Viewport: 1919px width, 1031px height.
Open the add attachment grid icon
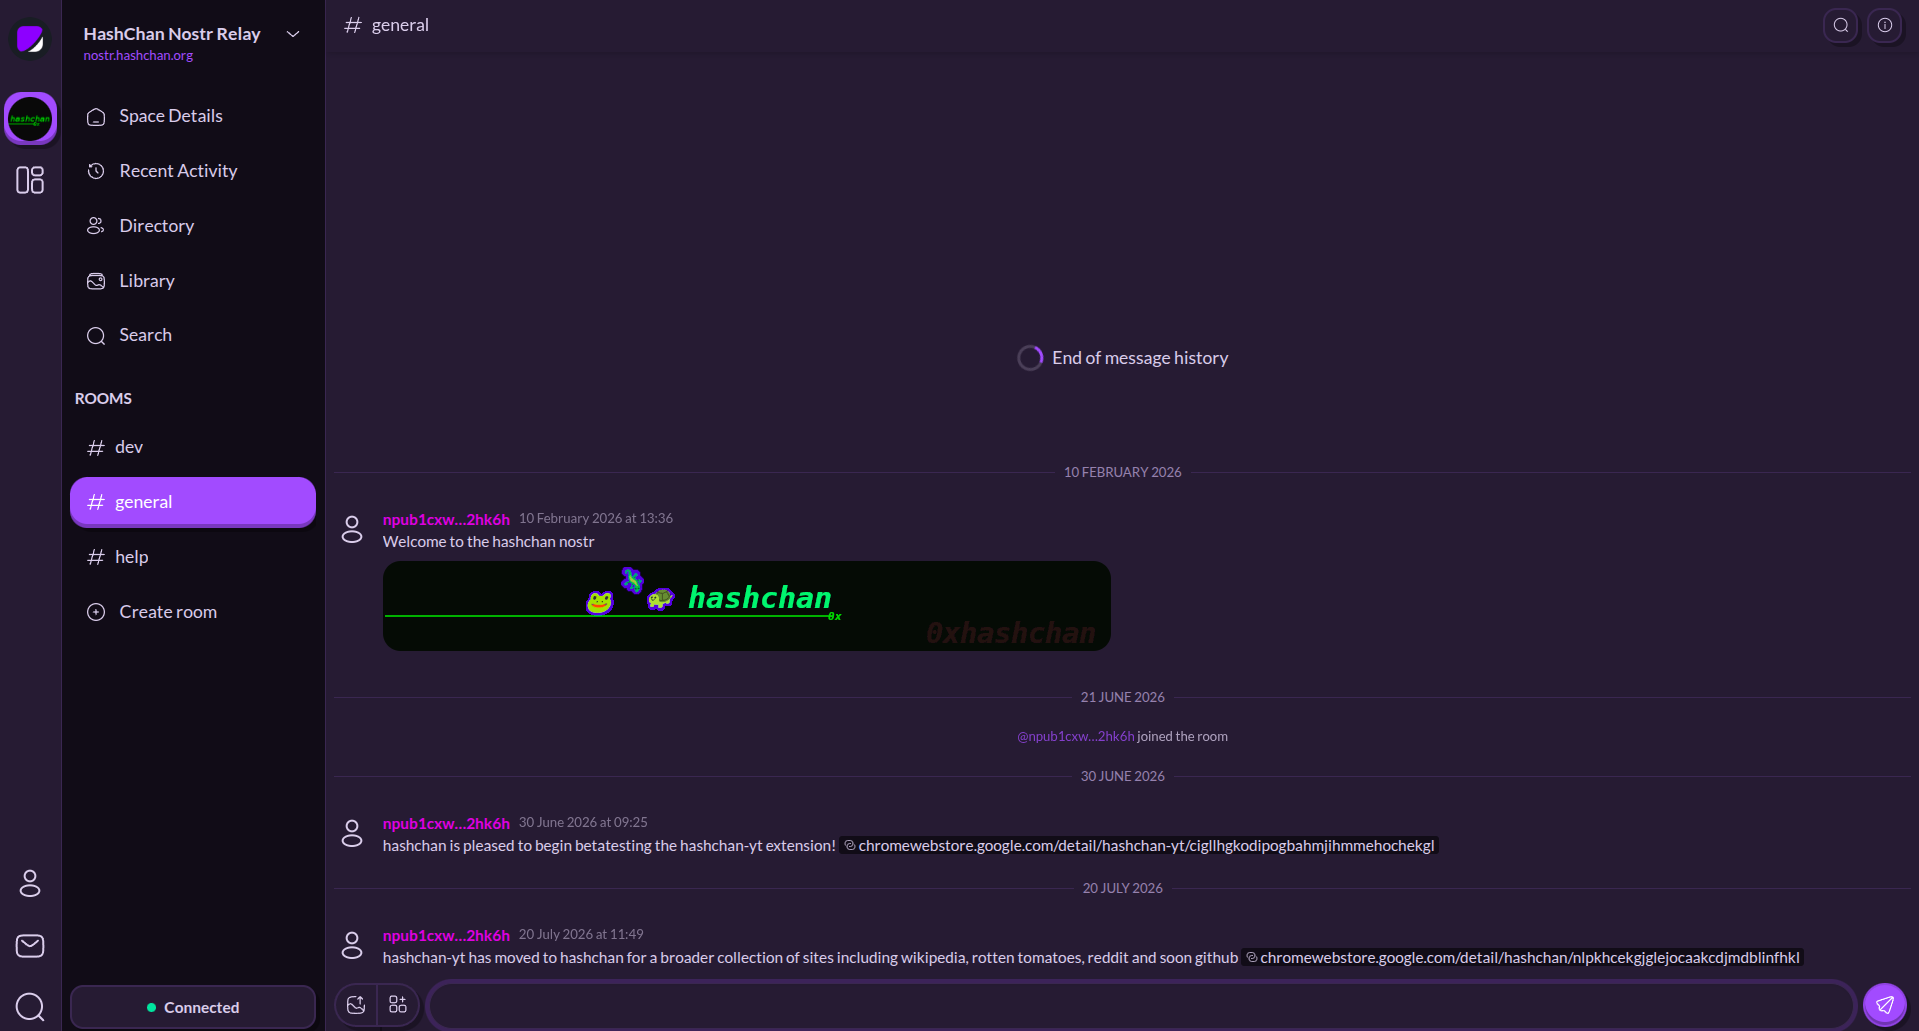(398, 1005)
